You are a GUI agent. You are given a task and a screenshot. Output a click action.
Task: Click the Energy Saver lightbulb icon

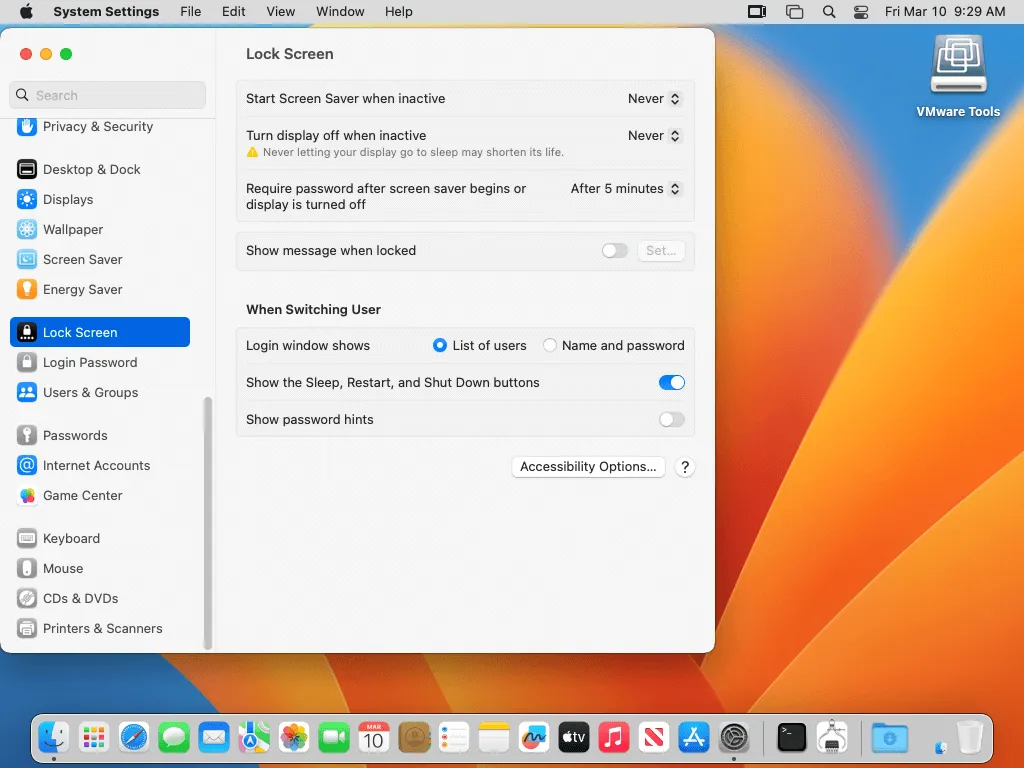[x=27, y=289]
